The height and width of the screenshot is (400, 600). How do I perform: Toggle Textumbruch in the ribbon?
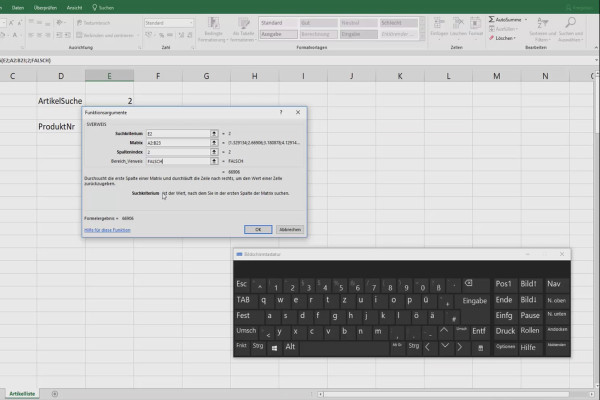pyautogui.click(x=94, y=23)
